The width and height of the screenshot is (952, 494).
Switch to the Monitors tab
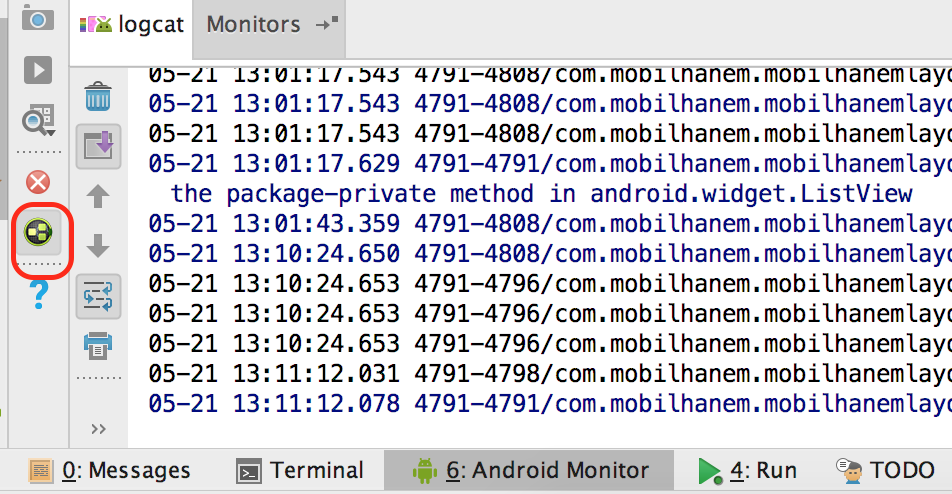253,25
